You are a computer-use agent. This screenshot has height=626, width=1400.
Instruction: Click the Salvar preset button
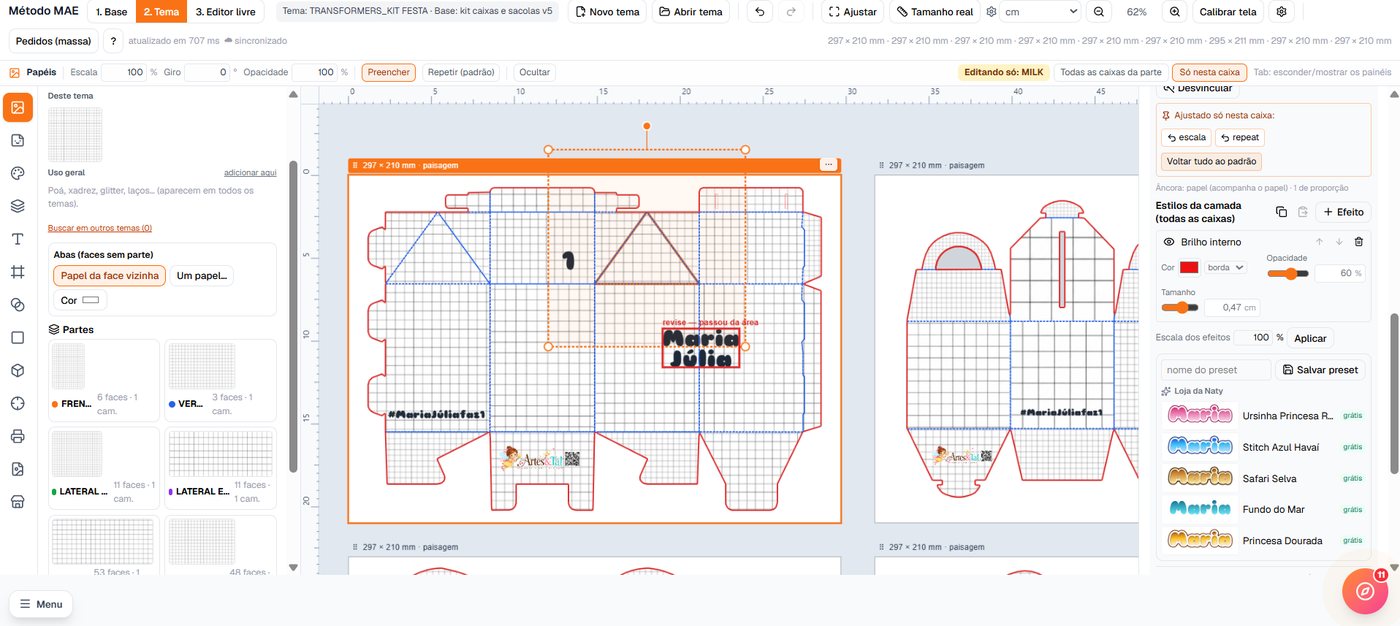pyautogui.click(x=1321, y=370)
